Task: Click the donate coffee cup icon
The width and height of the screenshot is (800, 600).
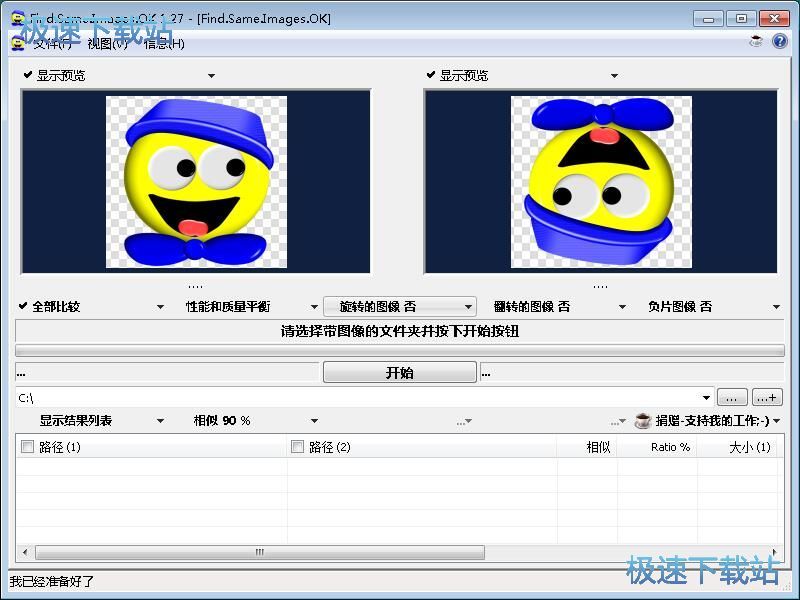Action: click(x=643, y=421)
